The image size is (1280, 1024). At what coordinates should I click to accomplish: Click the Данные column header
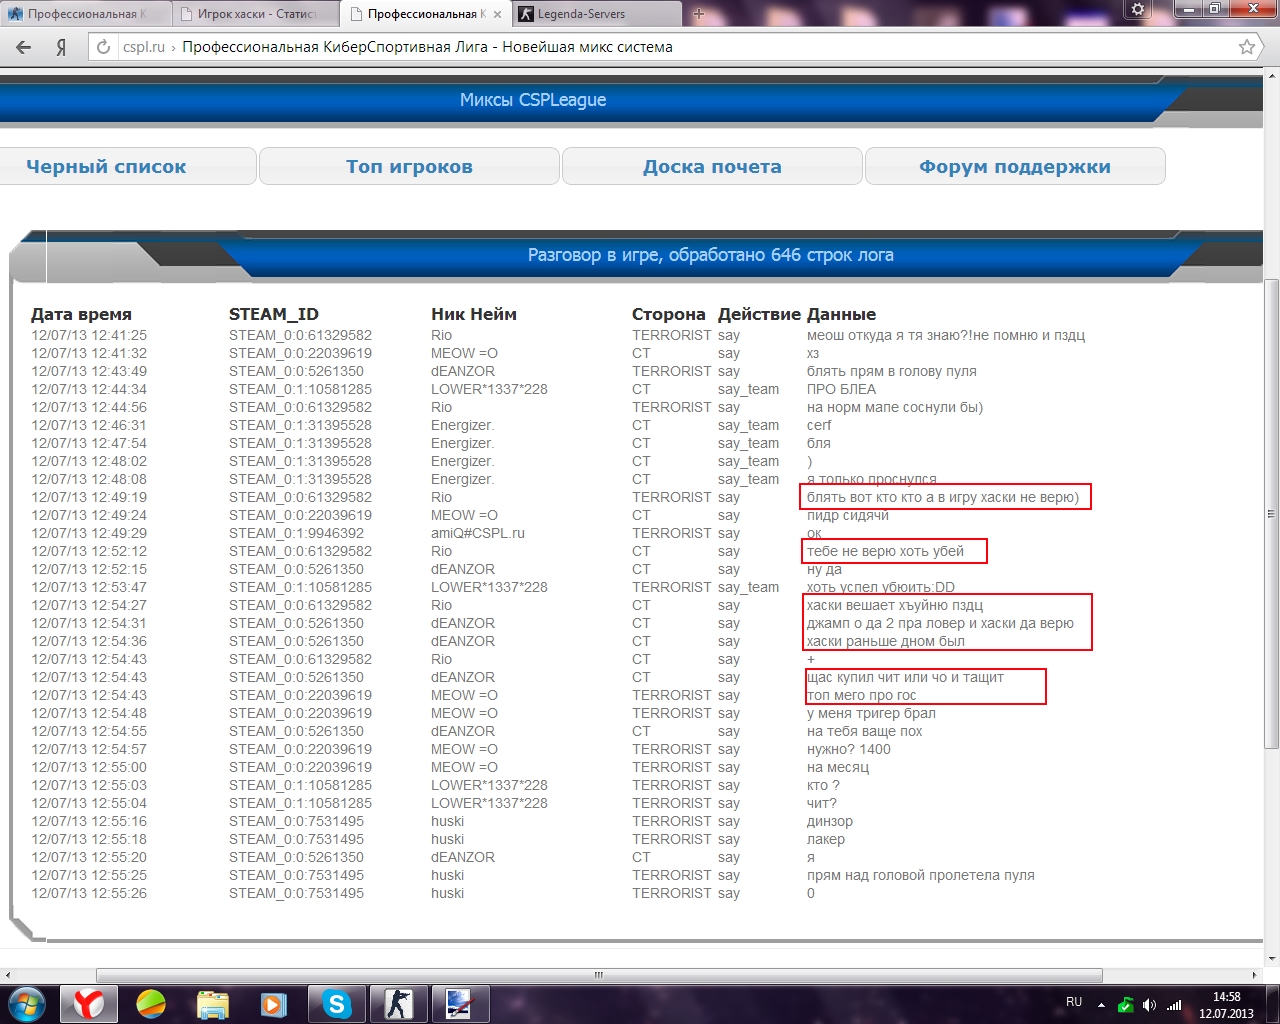[x=841, y=314]
